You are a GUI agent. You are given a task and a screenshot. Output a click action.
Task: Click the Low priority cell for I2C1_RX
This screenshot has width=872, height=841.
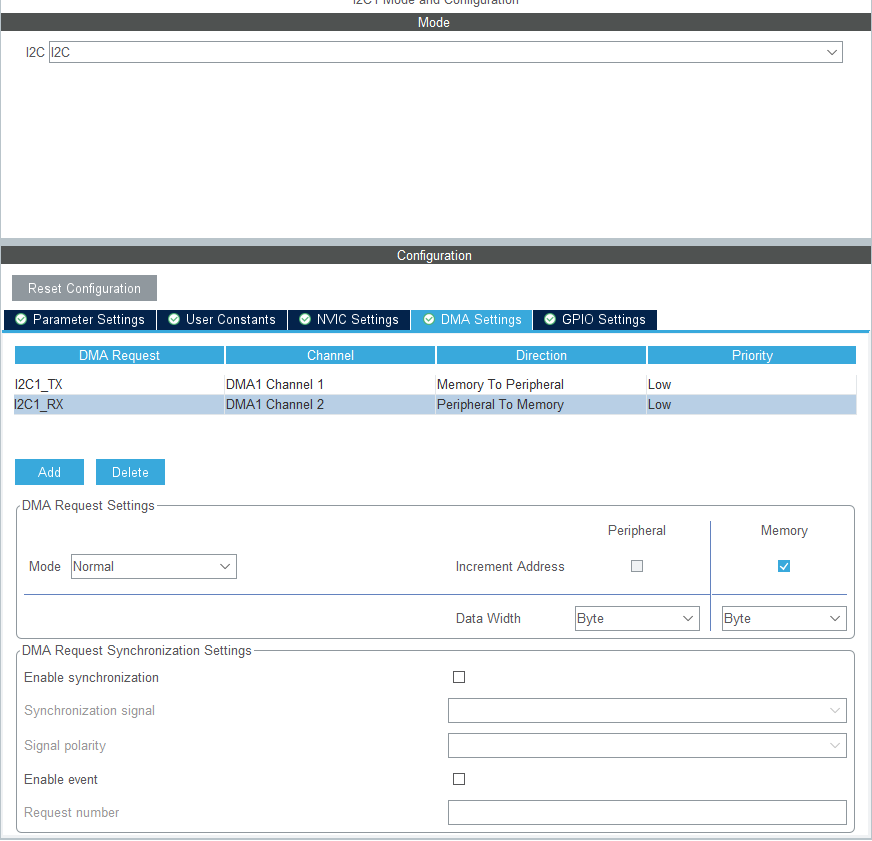(x=751, y=404)
